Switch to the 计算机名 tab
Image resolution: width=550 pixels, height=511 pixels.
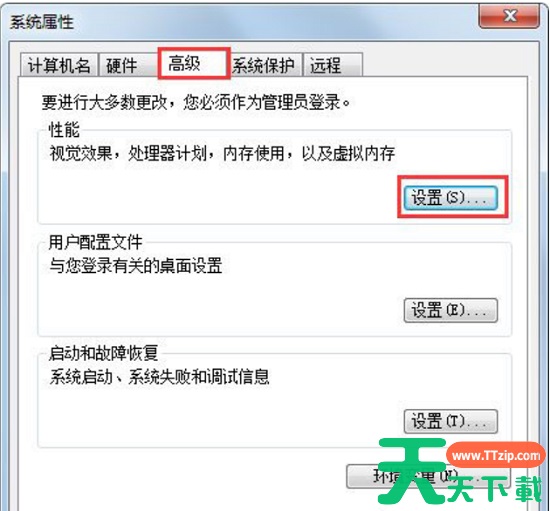click(x=59, y=65)
